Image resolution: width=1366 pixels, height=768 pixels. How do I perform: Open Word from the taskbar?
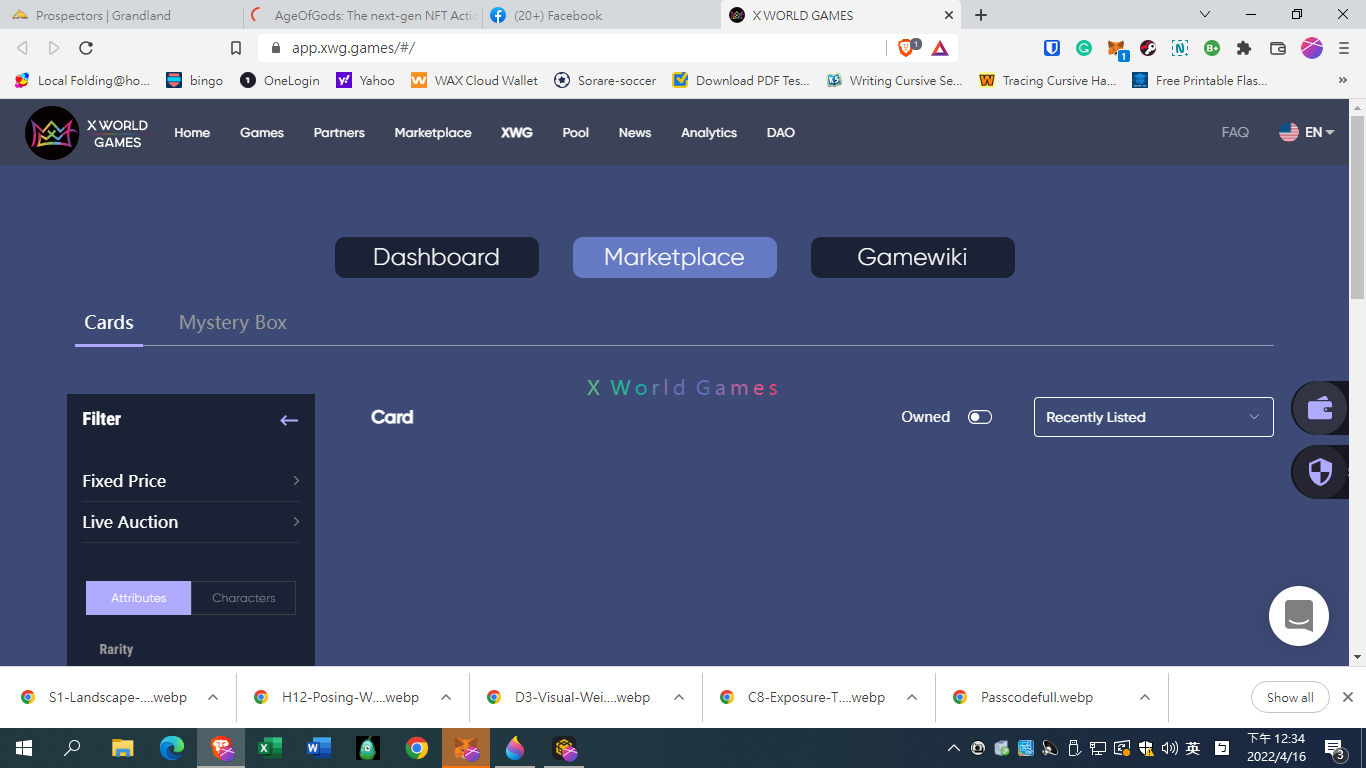point(319,748)
